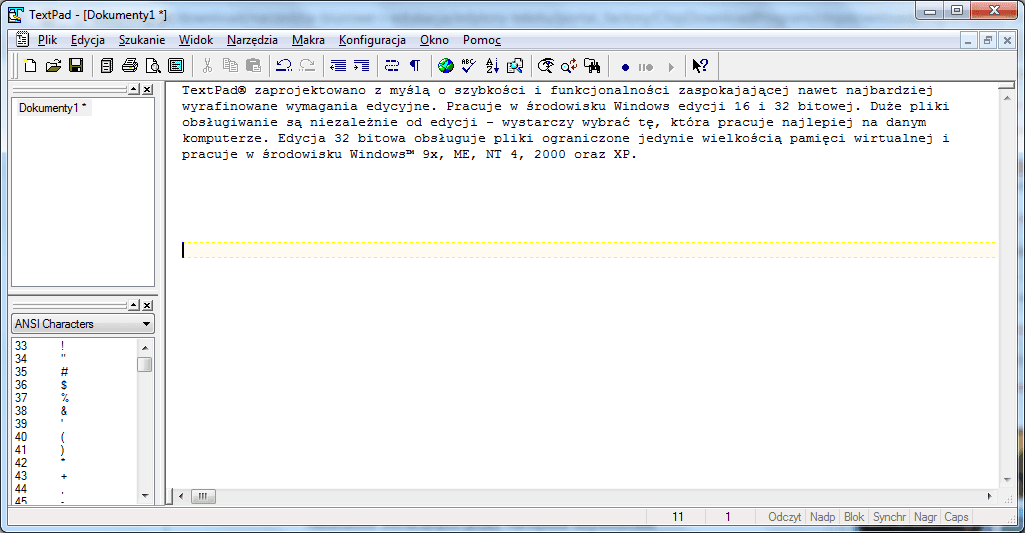1025x533 pixels.
Task: Open the Plik menu
Action: tap(47, 40)
